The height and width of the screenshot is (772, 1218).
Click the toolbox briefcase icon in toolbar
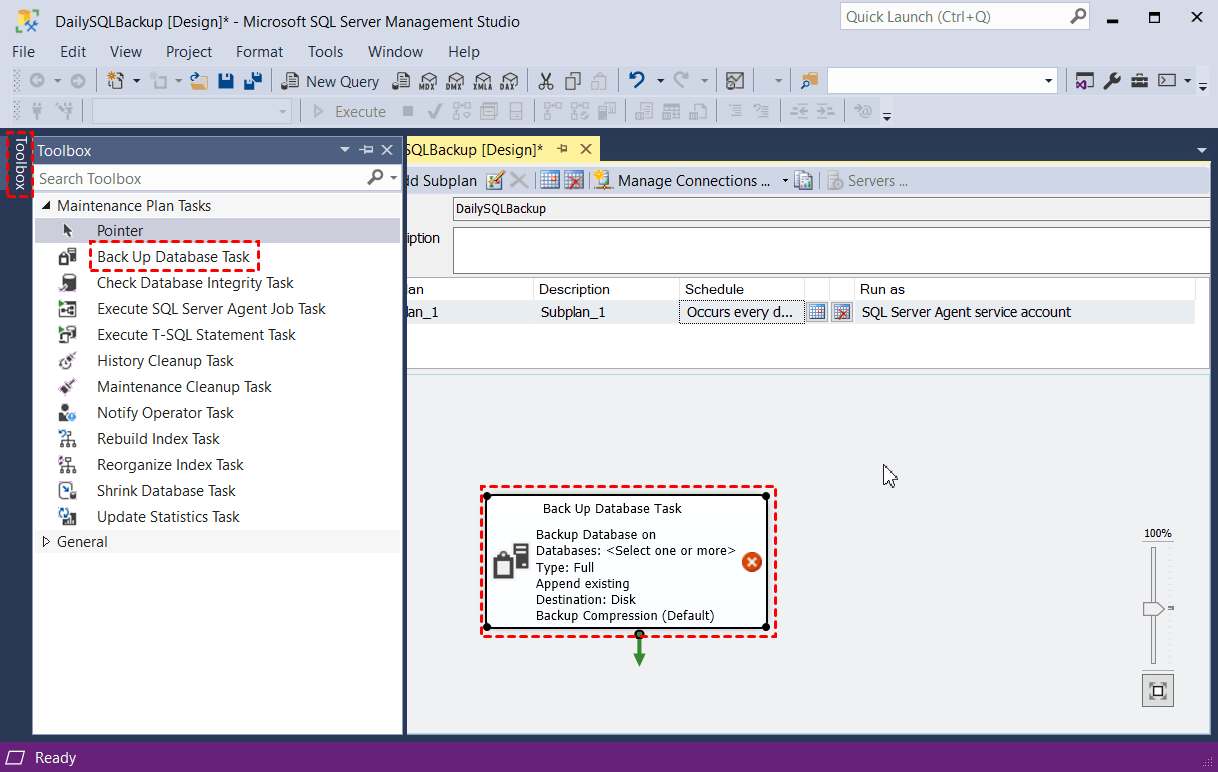[x=1139, y=81]
